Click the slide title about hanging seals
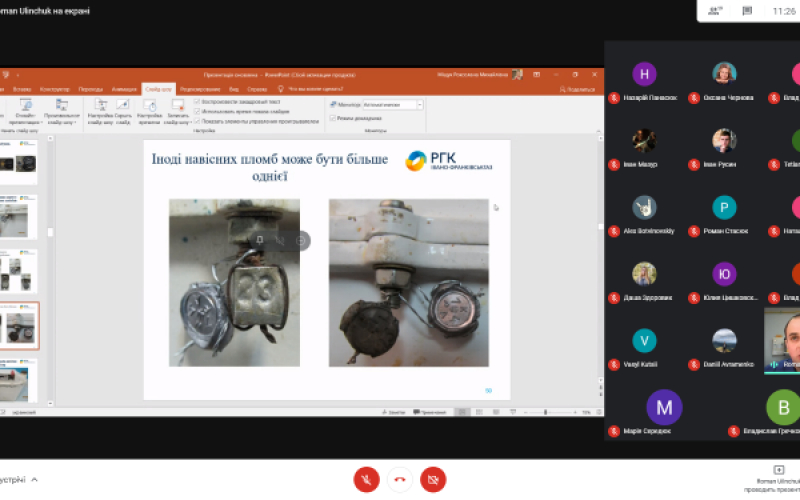 tap(269, 167)
